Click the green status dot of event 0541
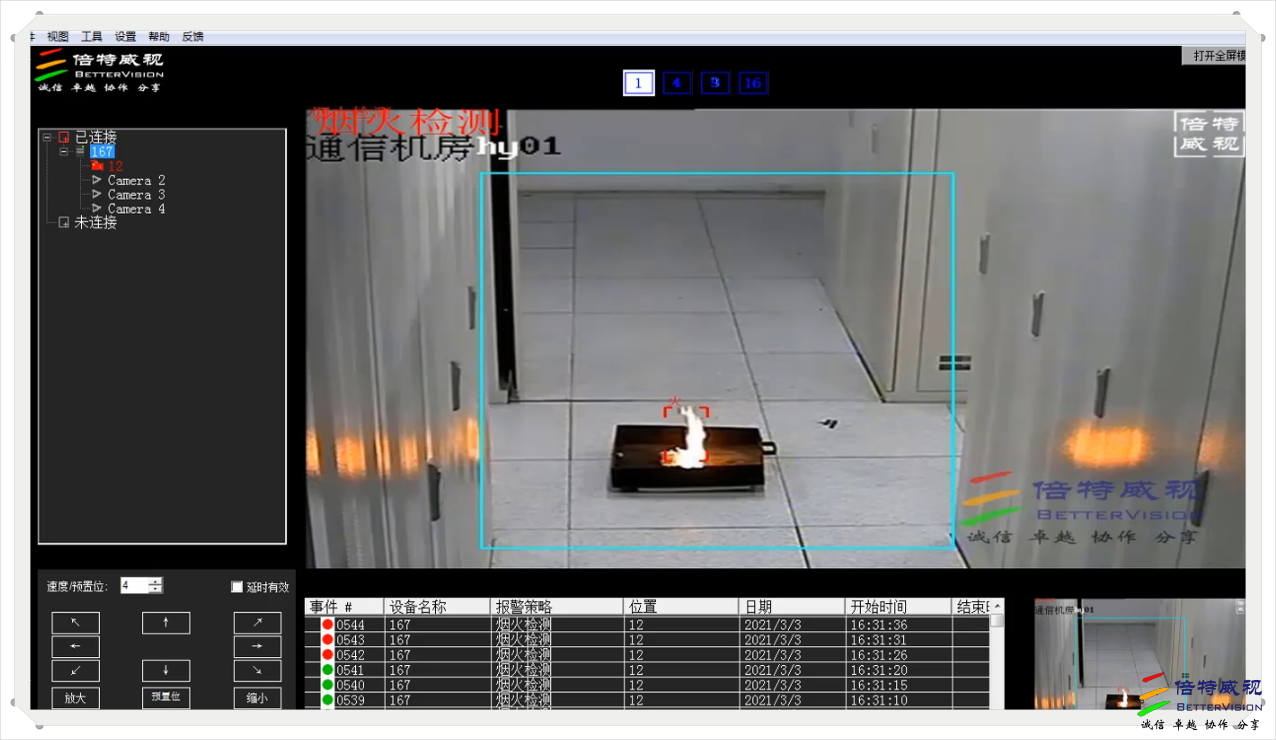Screen dimensions: 1276x740 pyautogui.click(x=327, y=670)
